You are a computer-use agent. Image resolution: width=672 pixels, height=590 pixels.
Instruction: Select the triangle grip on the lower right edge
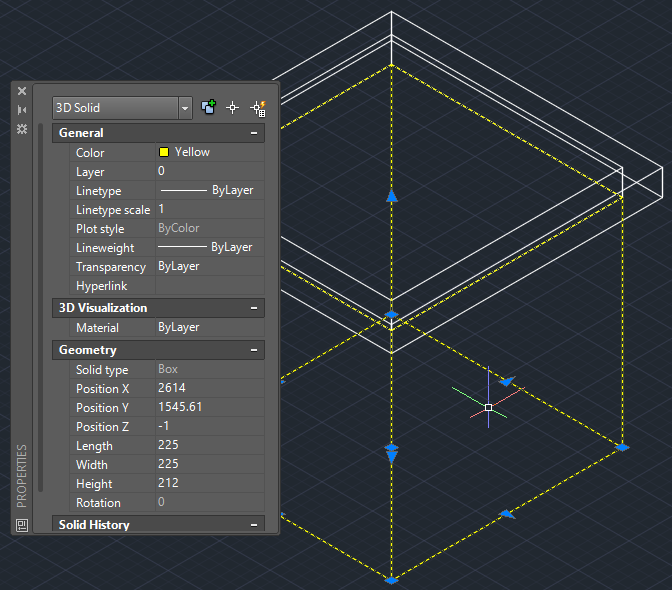click(507, 513)
